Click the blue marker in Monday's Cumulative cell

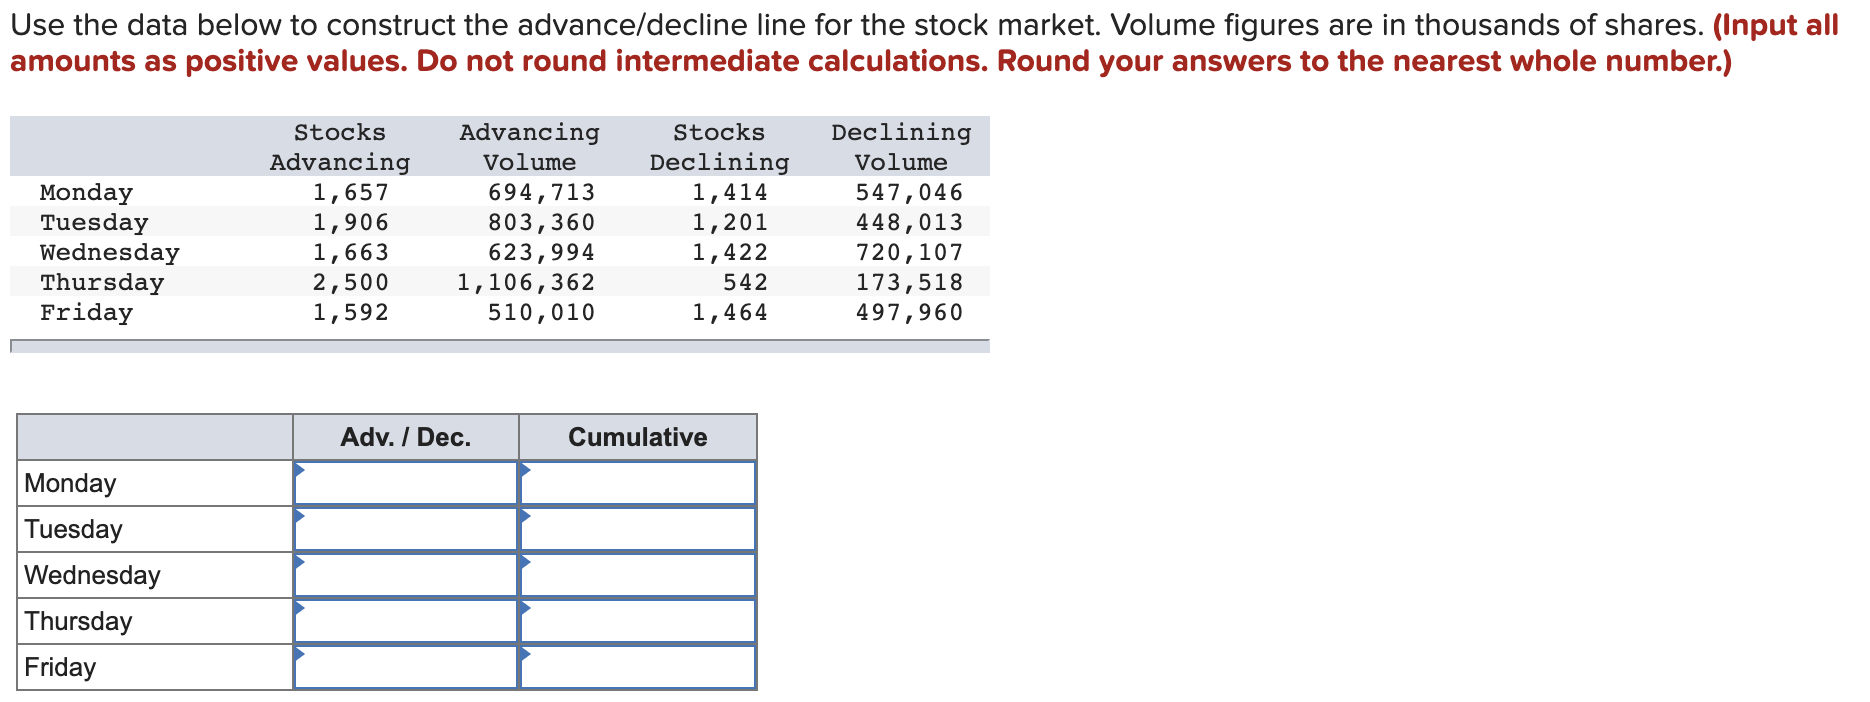[524, 470]
